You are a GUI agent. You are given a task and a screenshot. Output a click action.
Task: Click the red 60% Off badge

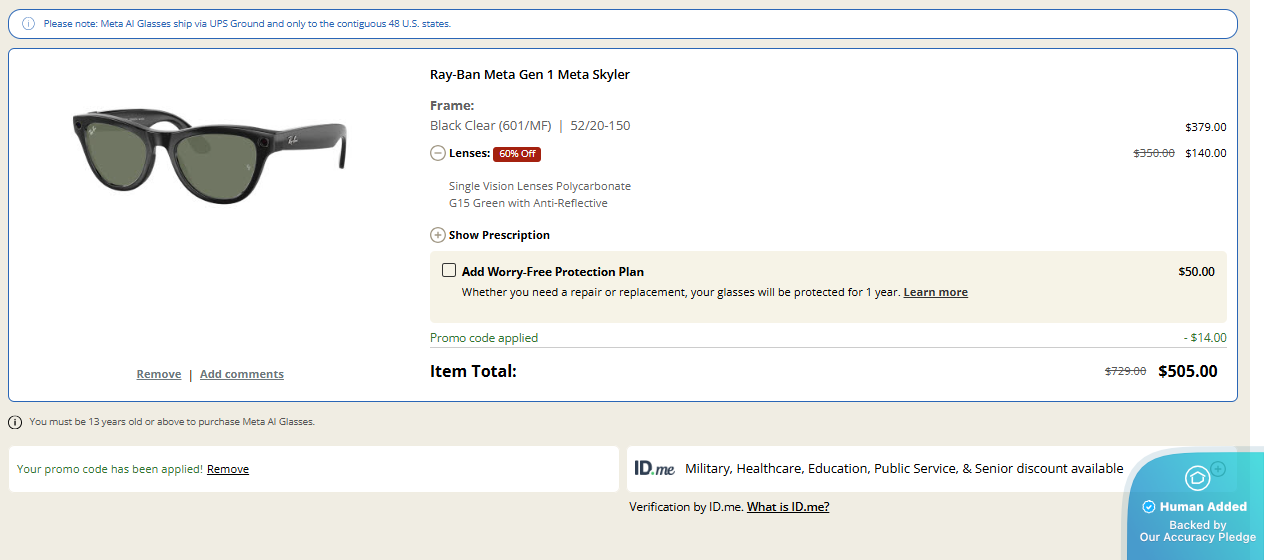[517, 154]
